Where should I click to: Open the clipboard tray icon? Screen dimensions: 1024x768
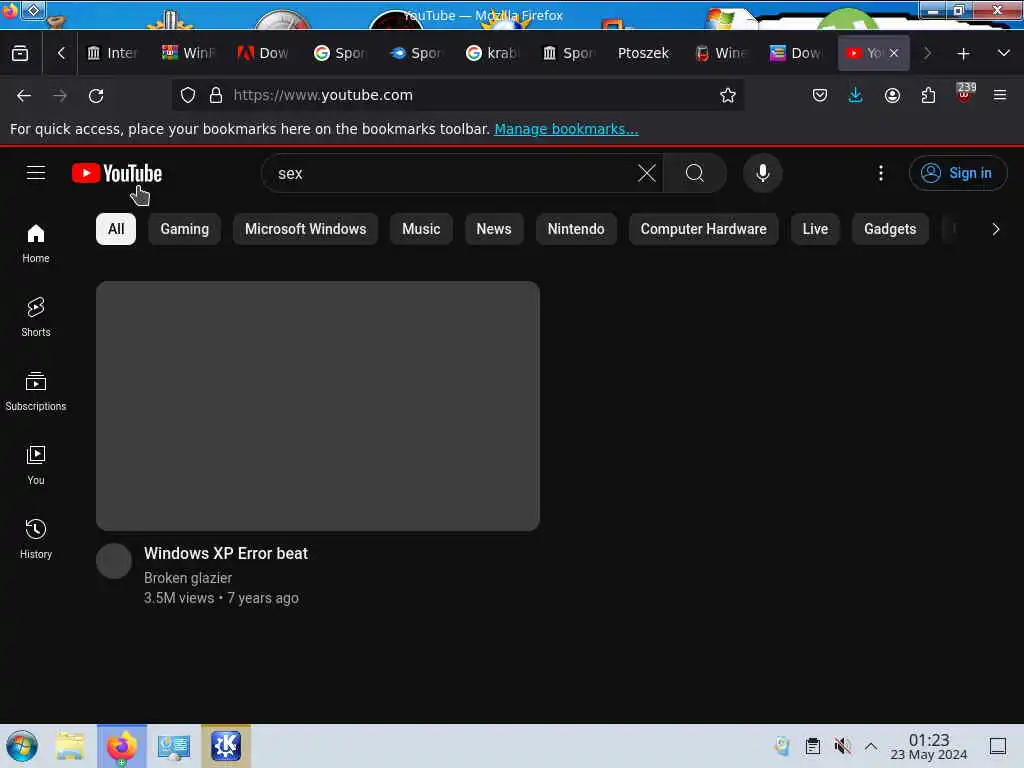point(812,746)
